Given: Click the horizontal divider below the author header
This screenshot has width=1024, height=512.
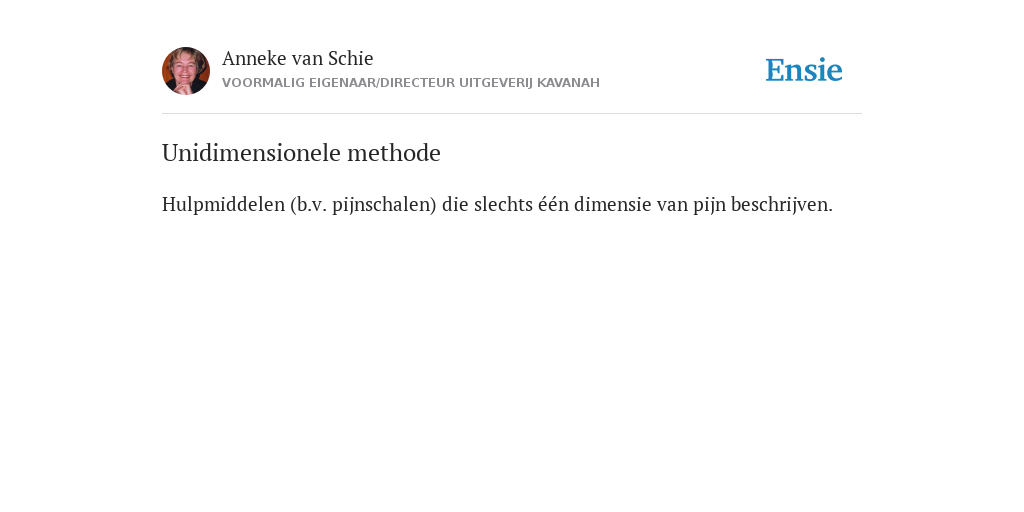Looking at the screenshot, I should [512, 114].
